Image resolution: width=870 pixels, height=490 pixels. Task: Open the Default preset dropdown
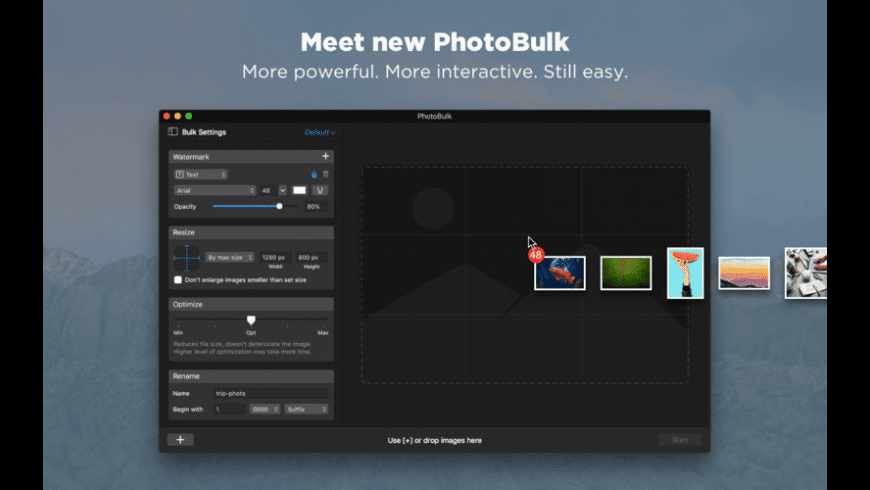coord(320,132)
